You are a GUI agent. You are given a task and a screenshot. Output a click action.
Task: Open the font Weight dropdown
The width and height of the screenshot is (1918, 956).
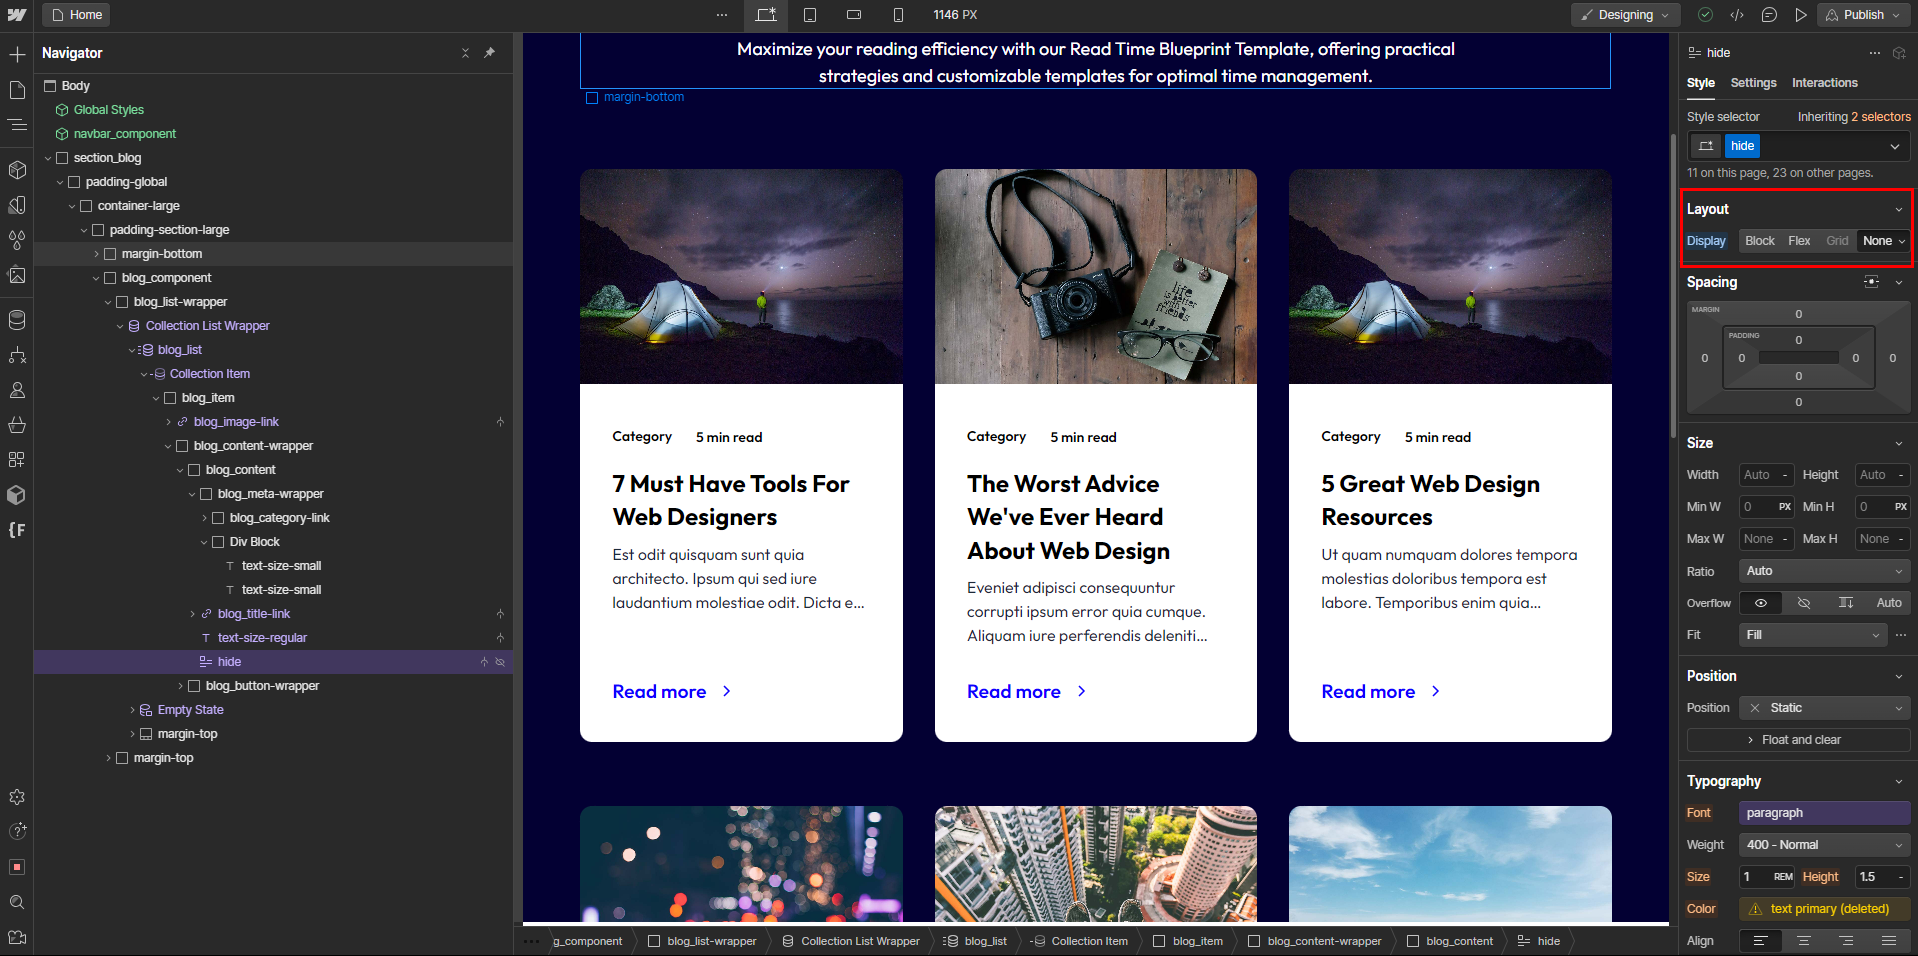pos(1825,845)
